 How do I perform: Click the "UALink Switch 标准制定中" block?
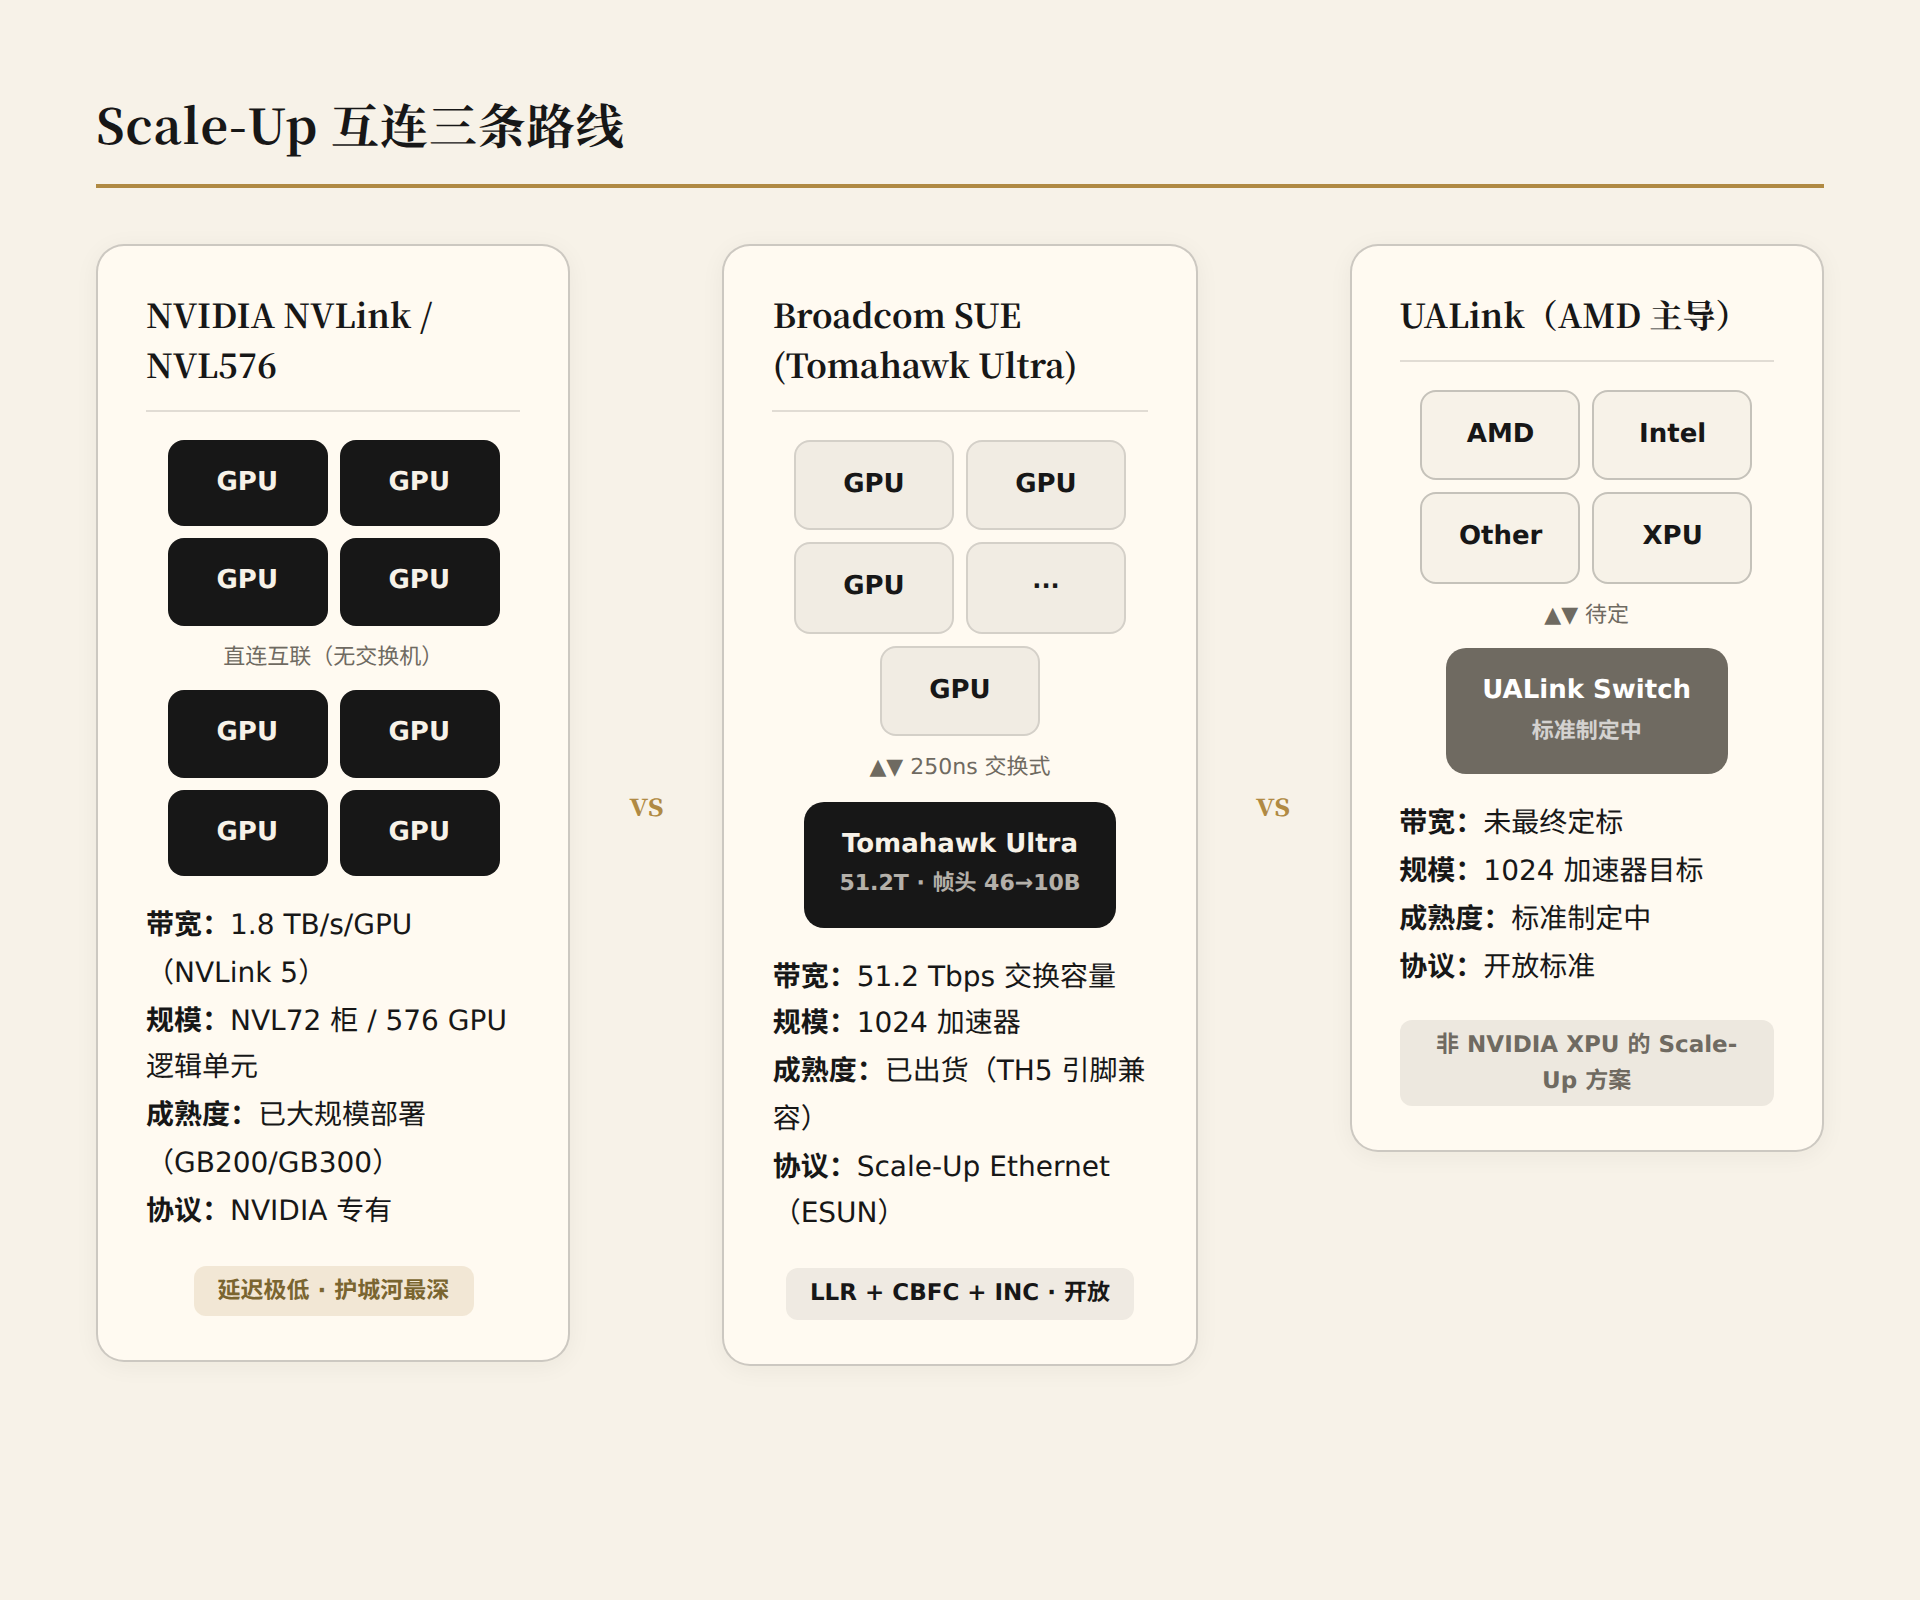click(1587, 710)
